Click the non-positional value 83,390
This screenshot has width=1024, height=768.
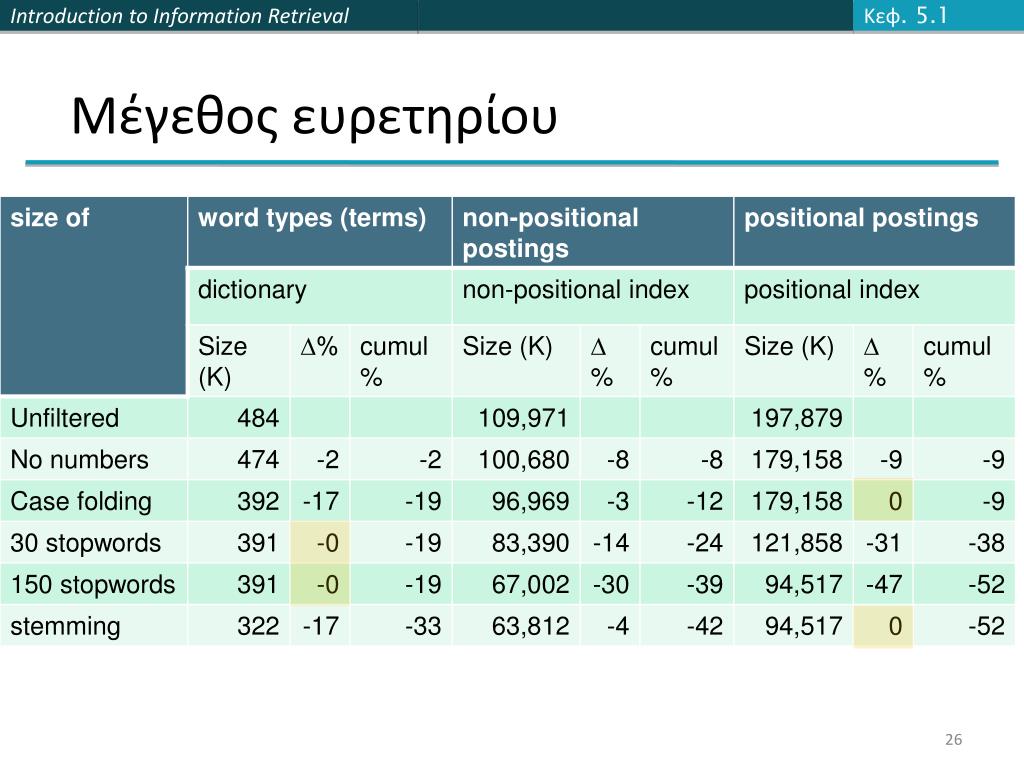(x=530, y=543)
